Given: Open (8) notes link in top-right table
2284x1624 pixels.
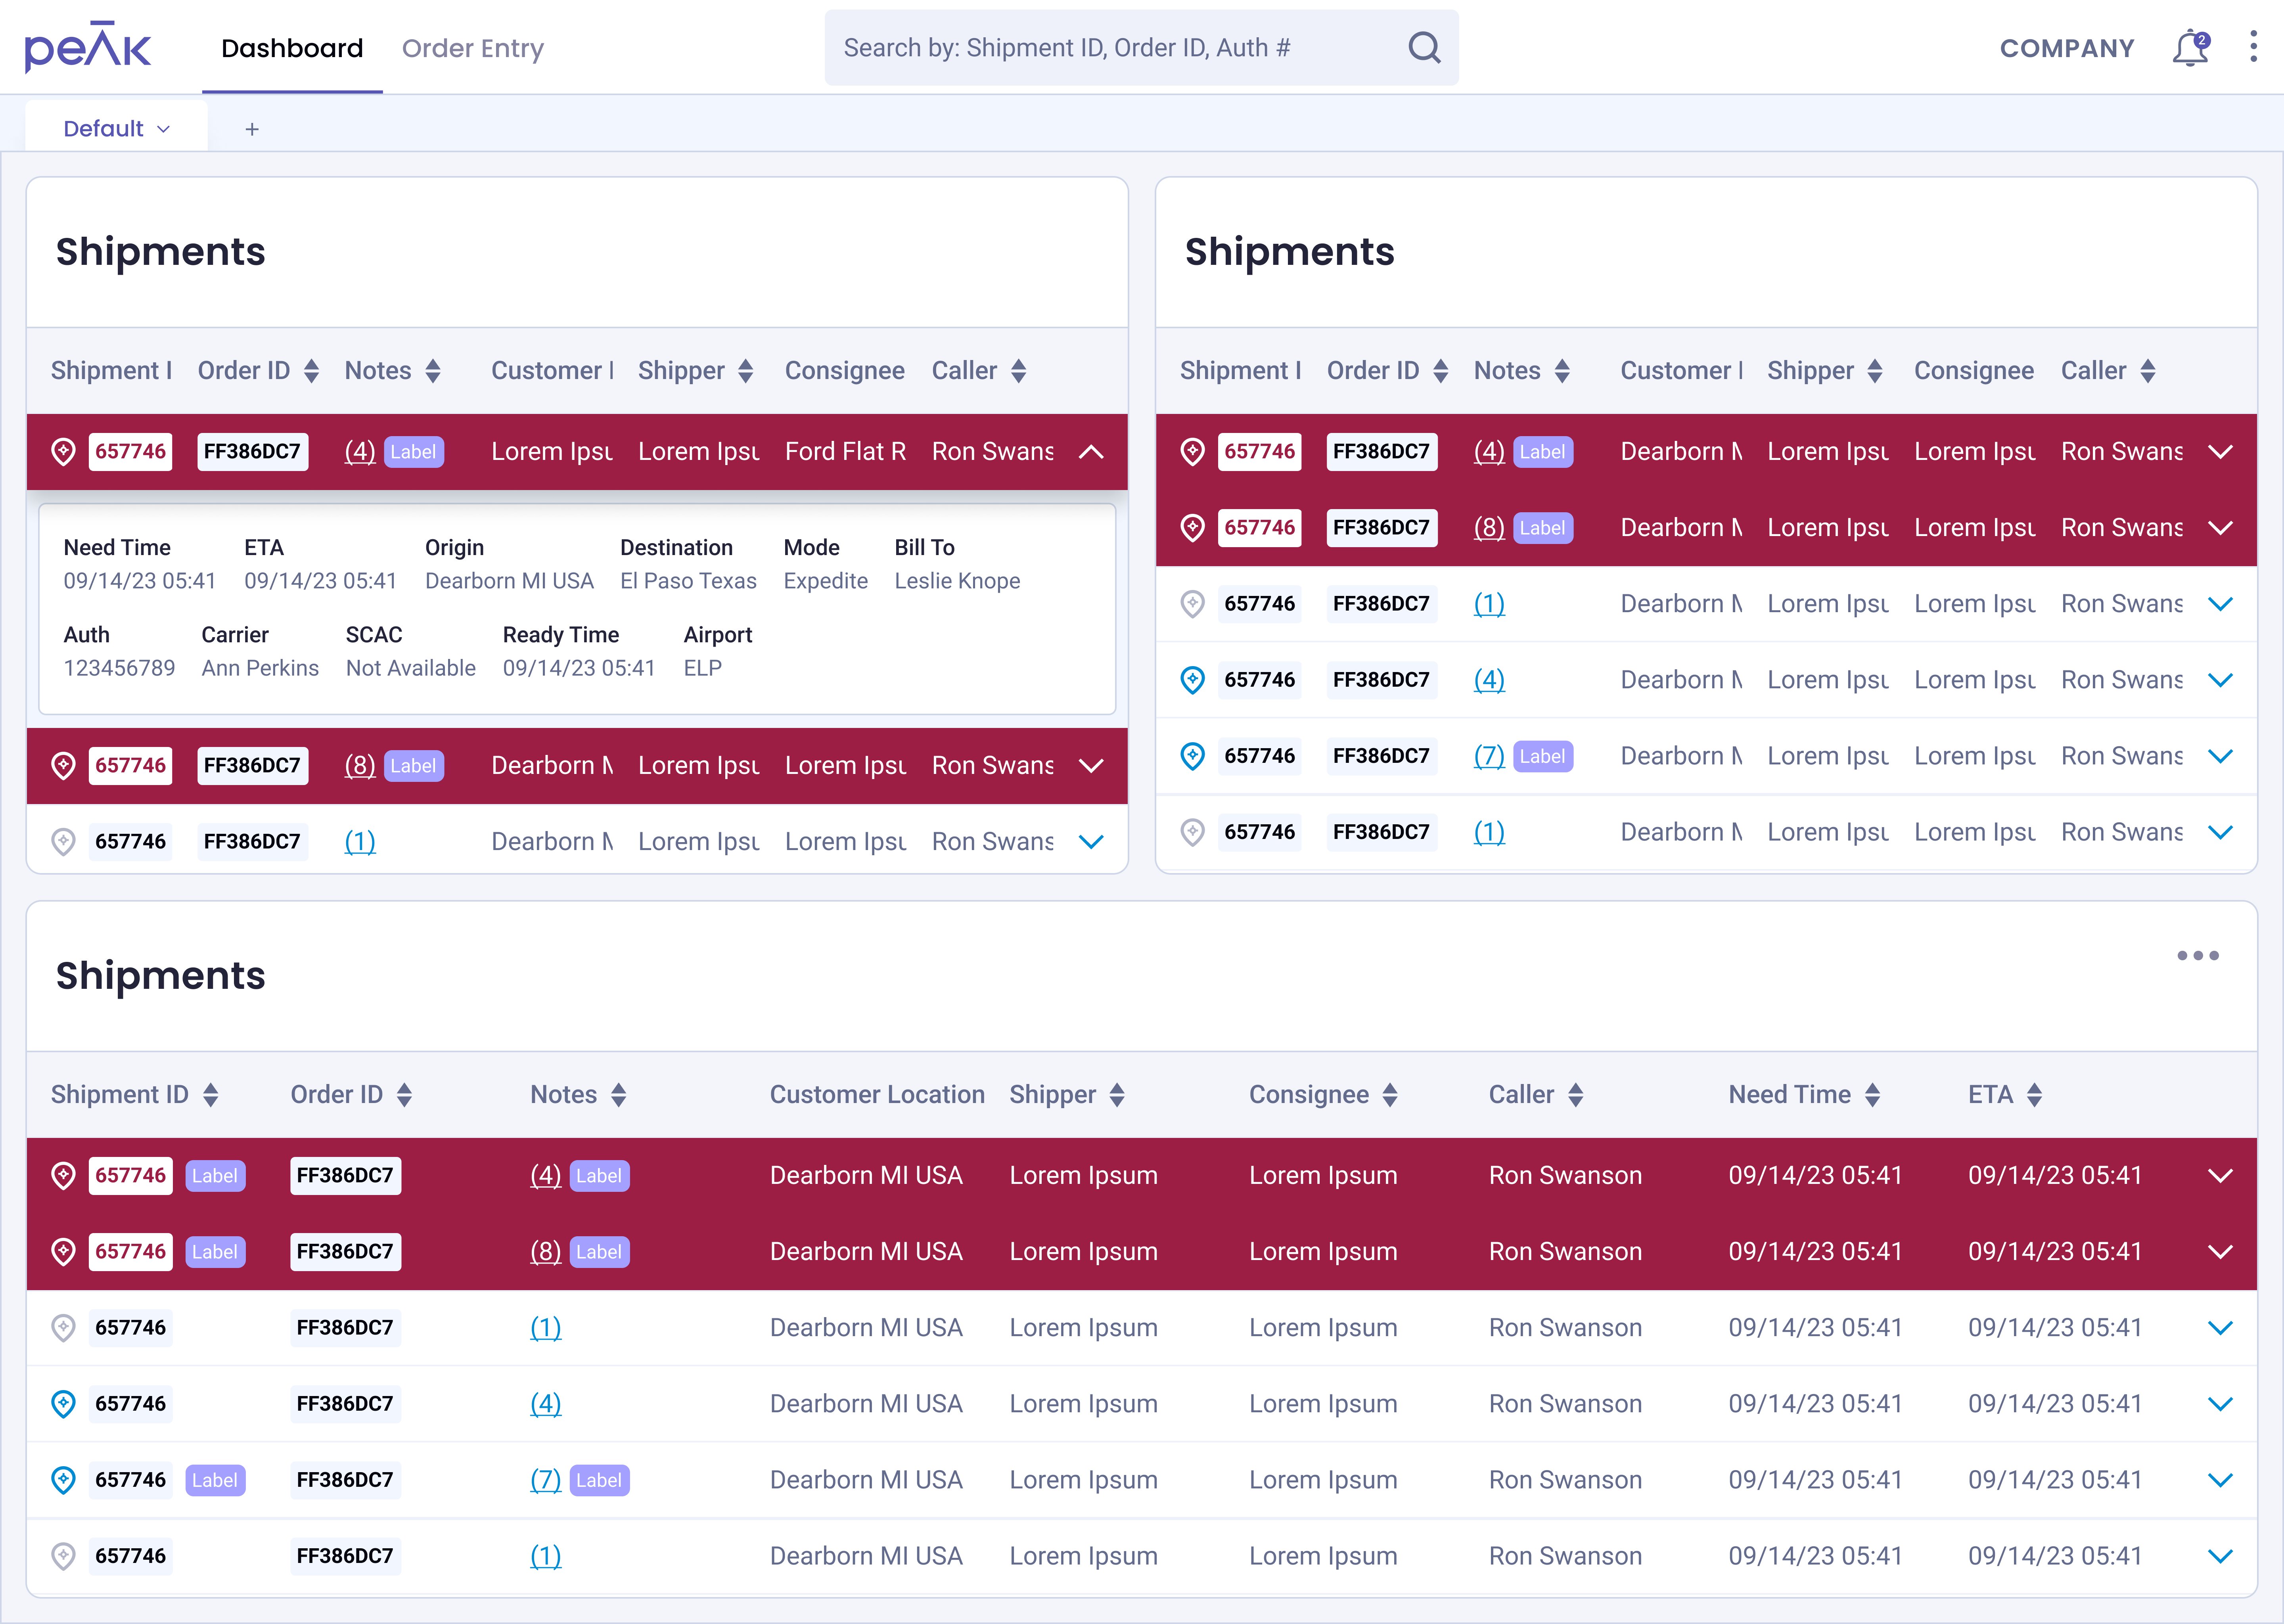Looking at the screenshot, I should point(1489,528).
